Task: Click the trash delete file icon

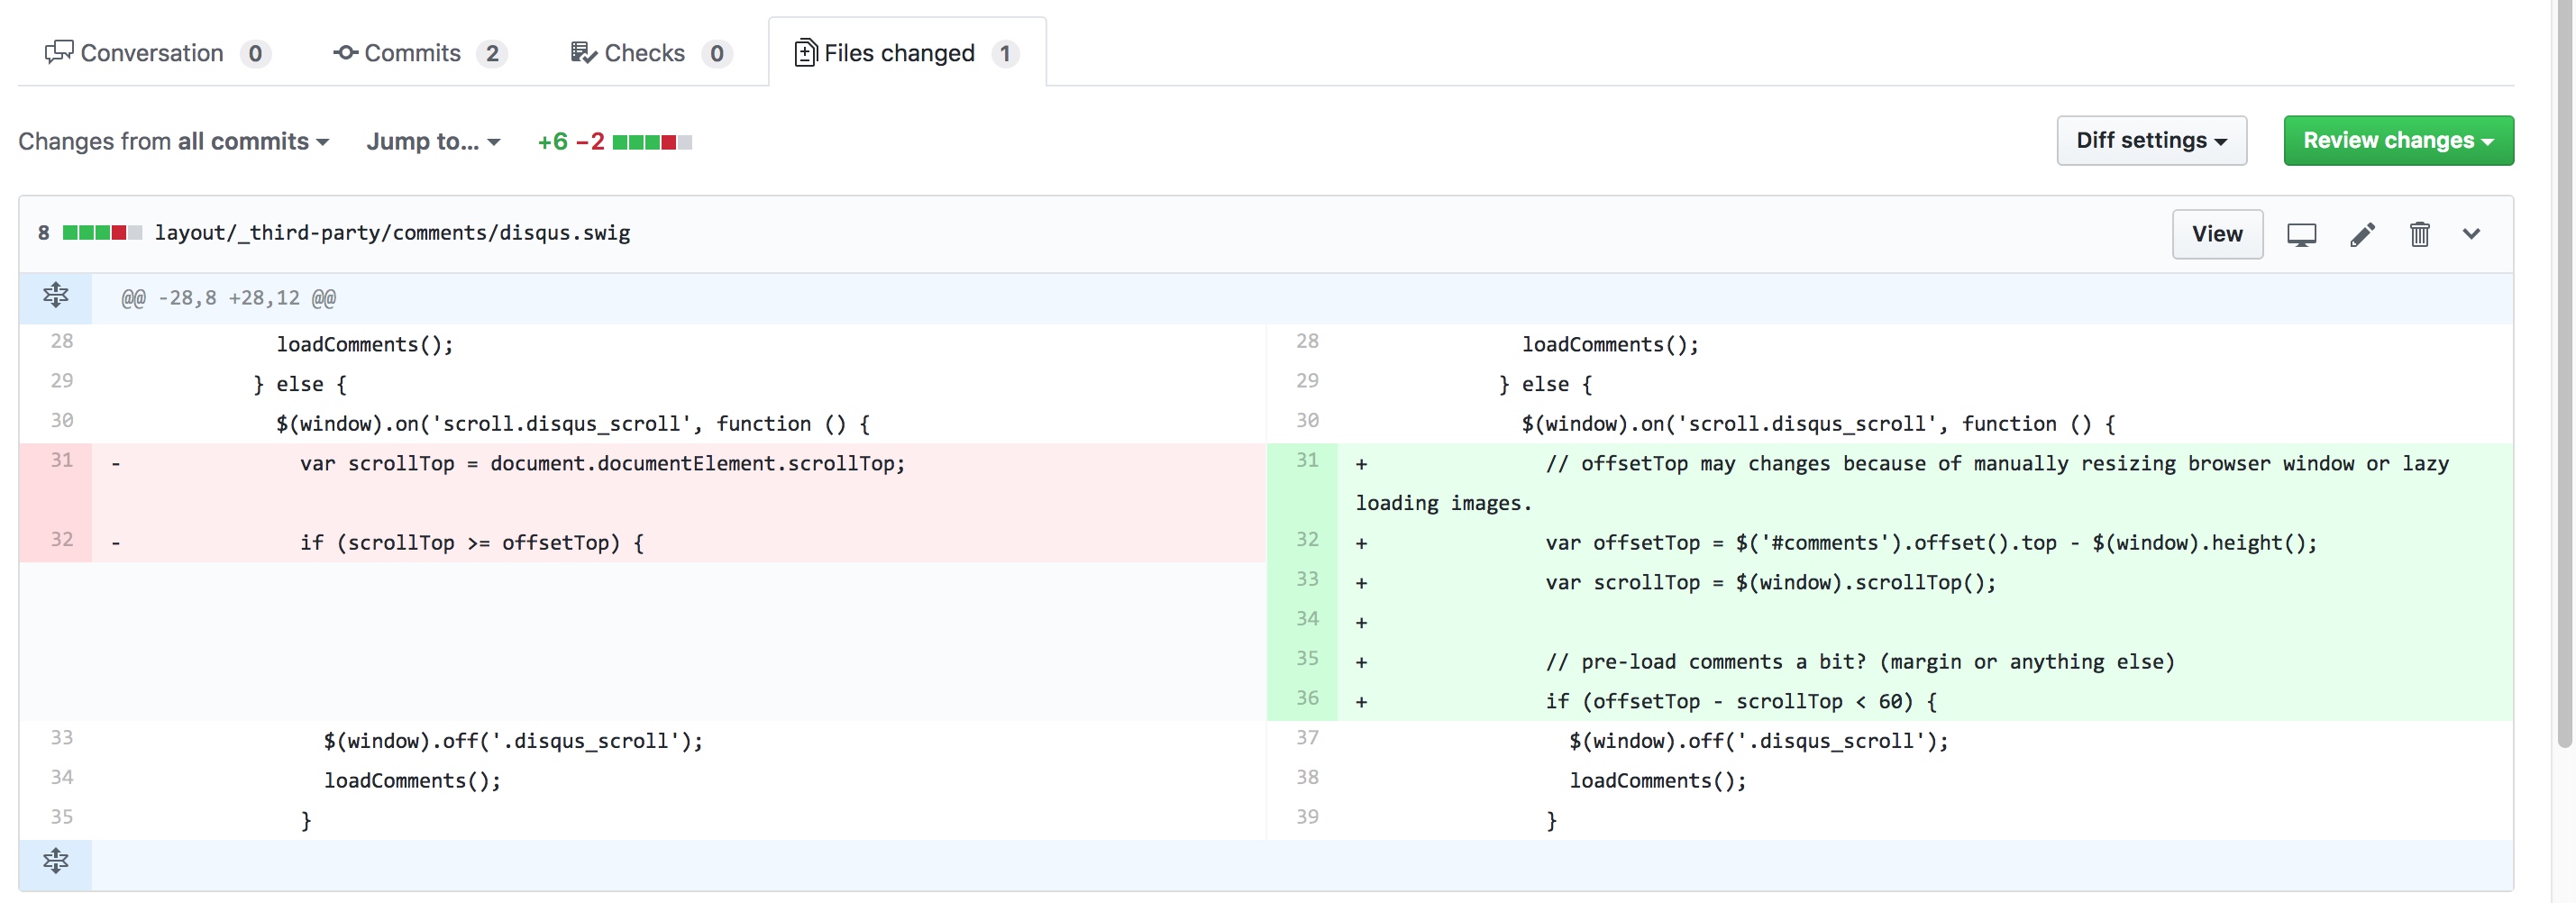Action: click(2419, 235)
